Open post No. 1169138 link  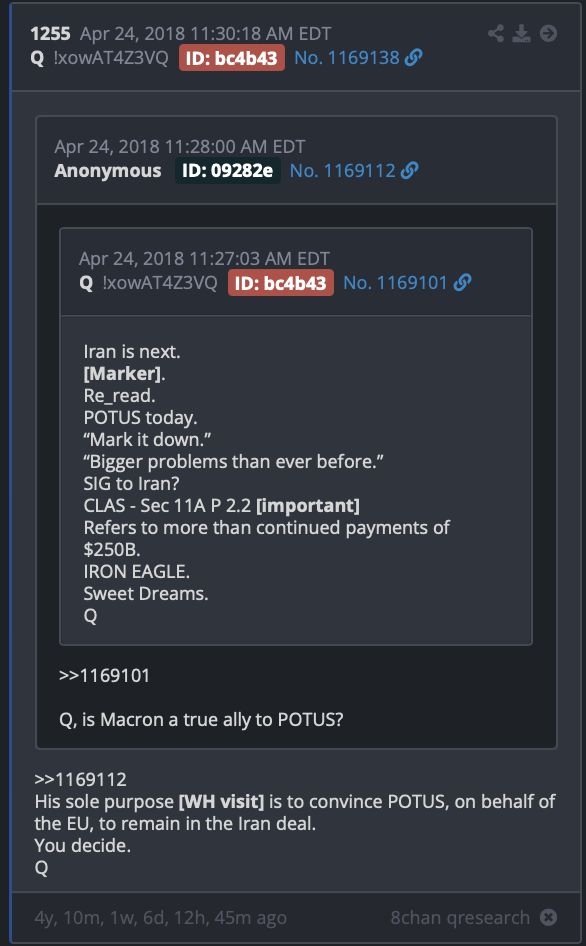pos(347,58)
